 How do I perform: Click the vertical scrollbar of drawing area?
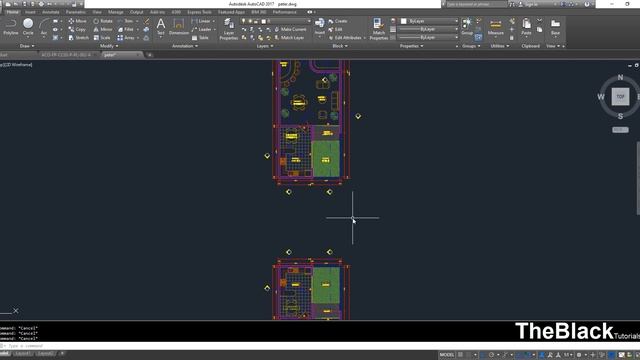pyautogui.click(x=638, y=178)
